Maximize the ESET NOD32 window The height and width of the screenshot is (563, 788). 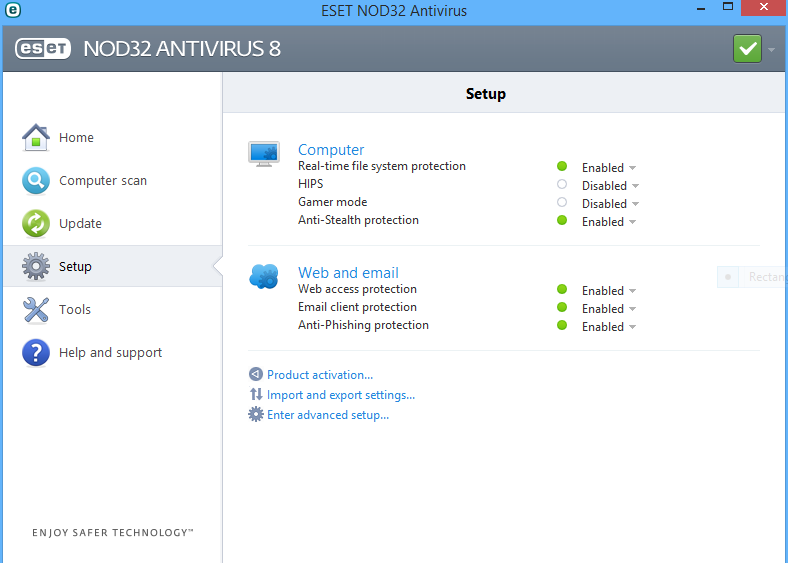(728, 7)
